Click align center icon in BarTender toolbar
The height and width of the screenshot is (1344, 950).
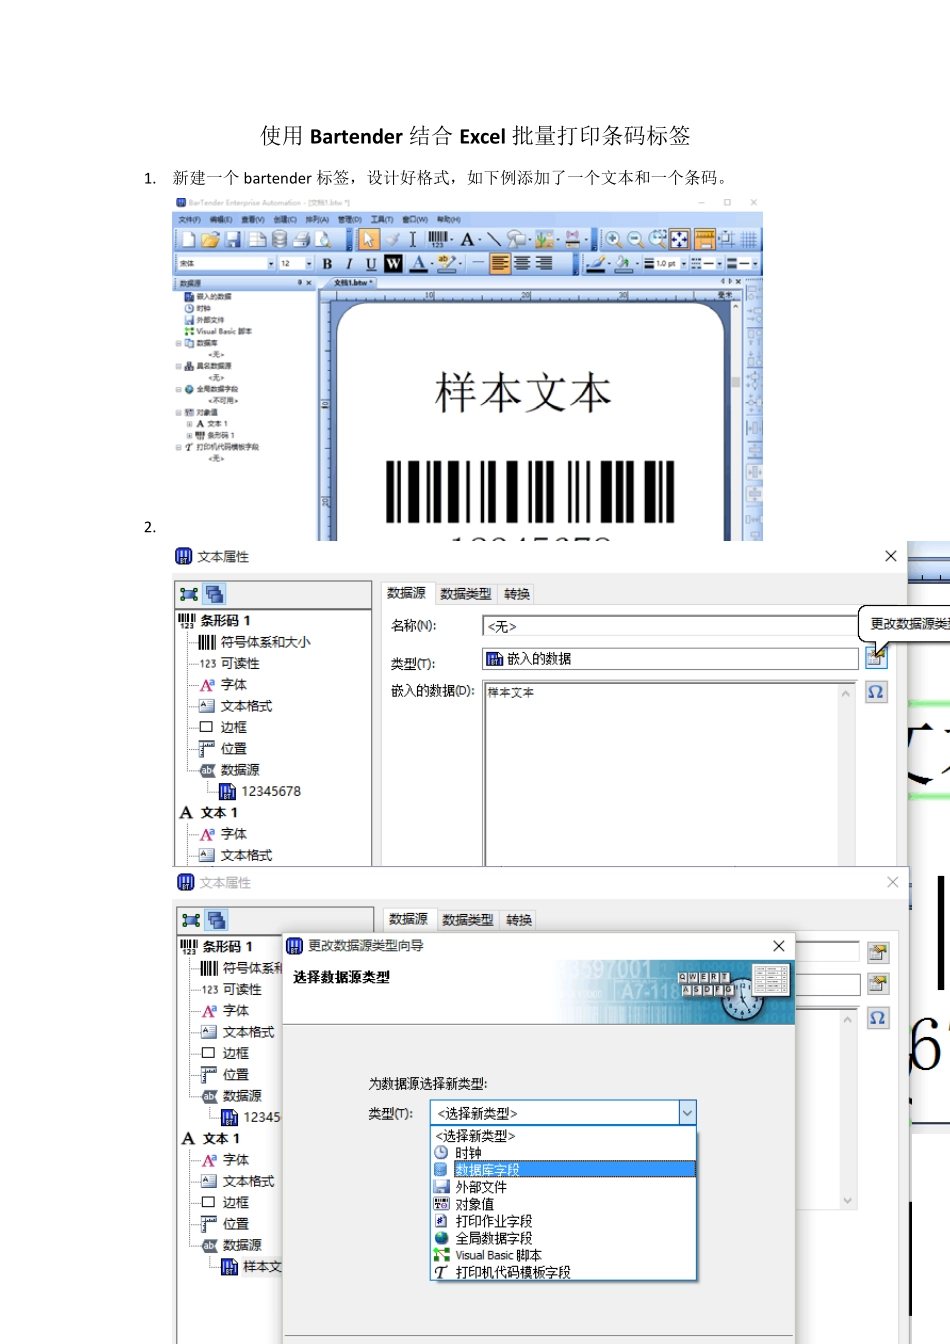(x=522, y=263)
